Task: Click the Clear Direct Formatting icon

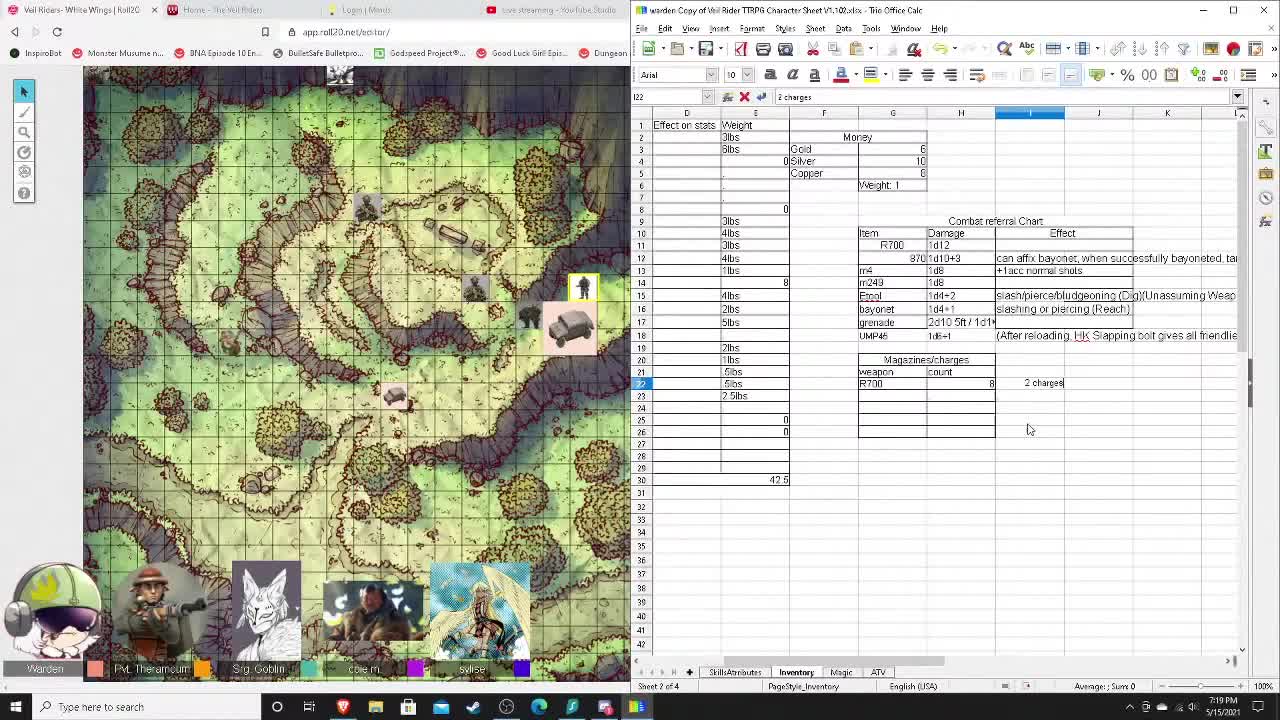Action: [x=914, y=48]
